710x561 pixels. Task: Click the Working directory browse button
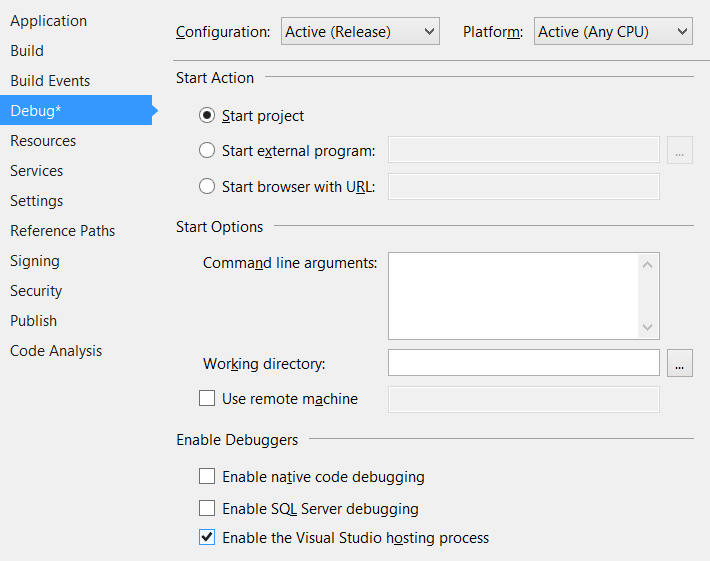680,363
